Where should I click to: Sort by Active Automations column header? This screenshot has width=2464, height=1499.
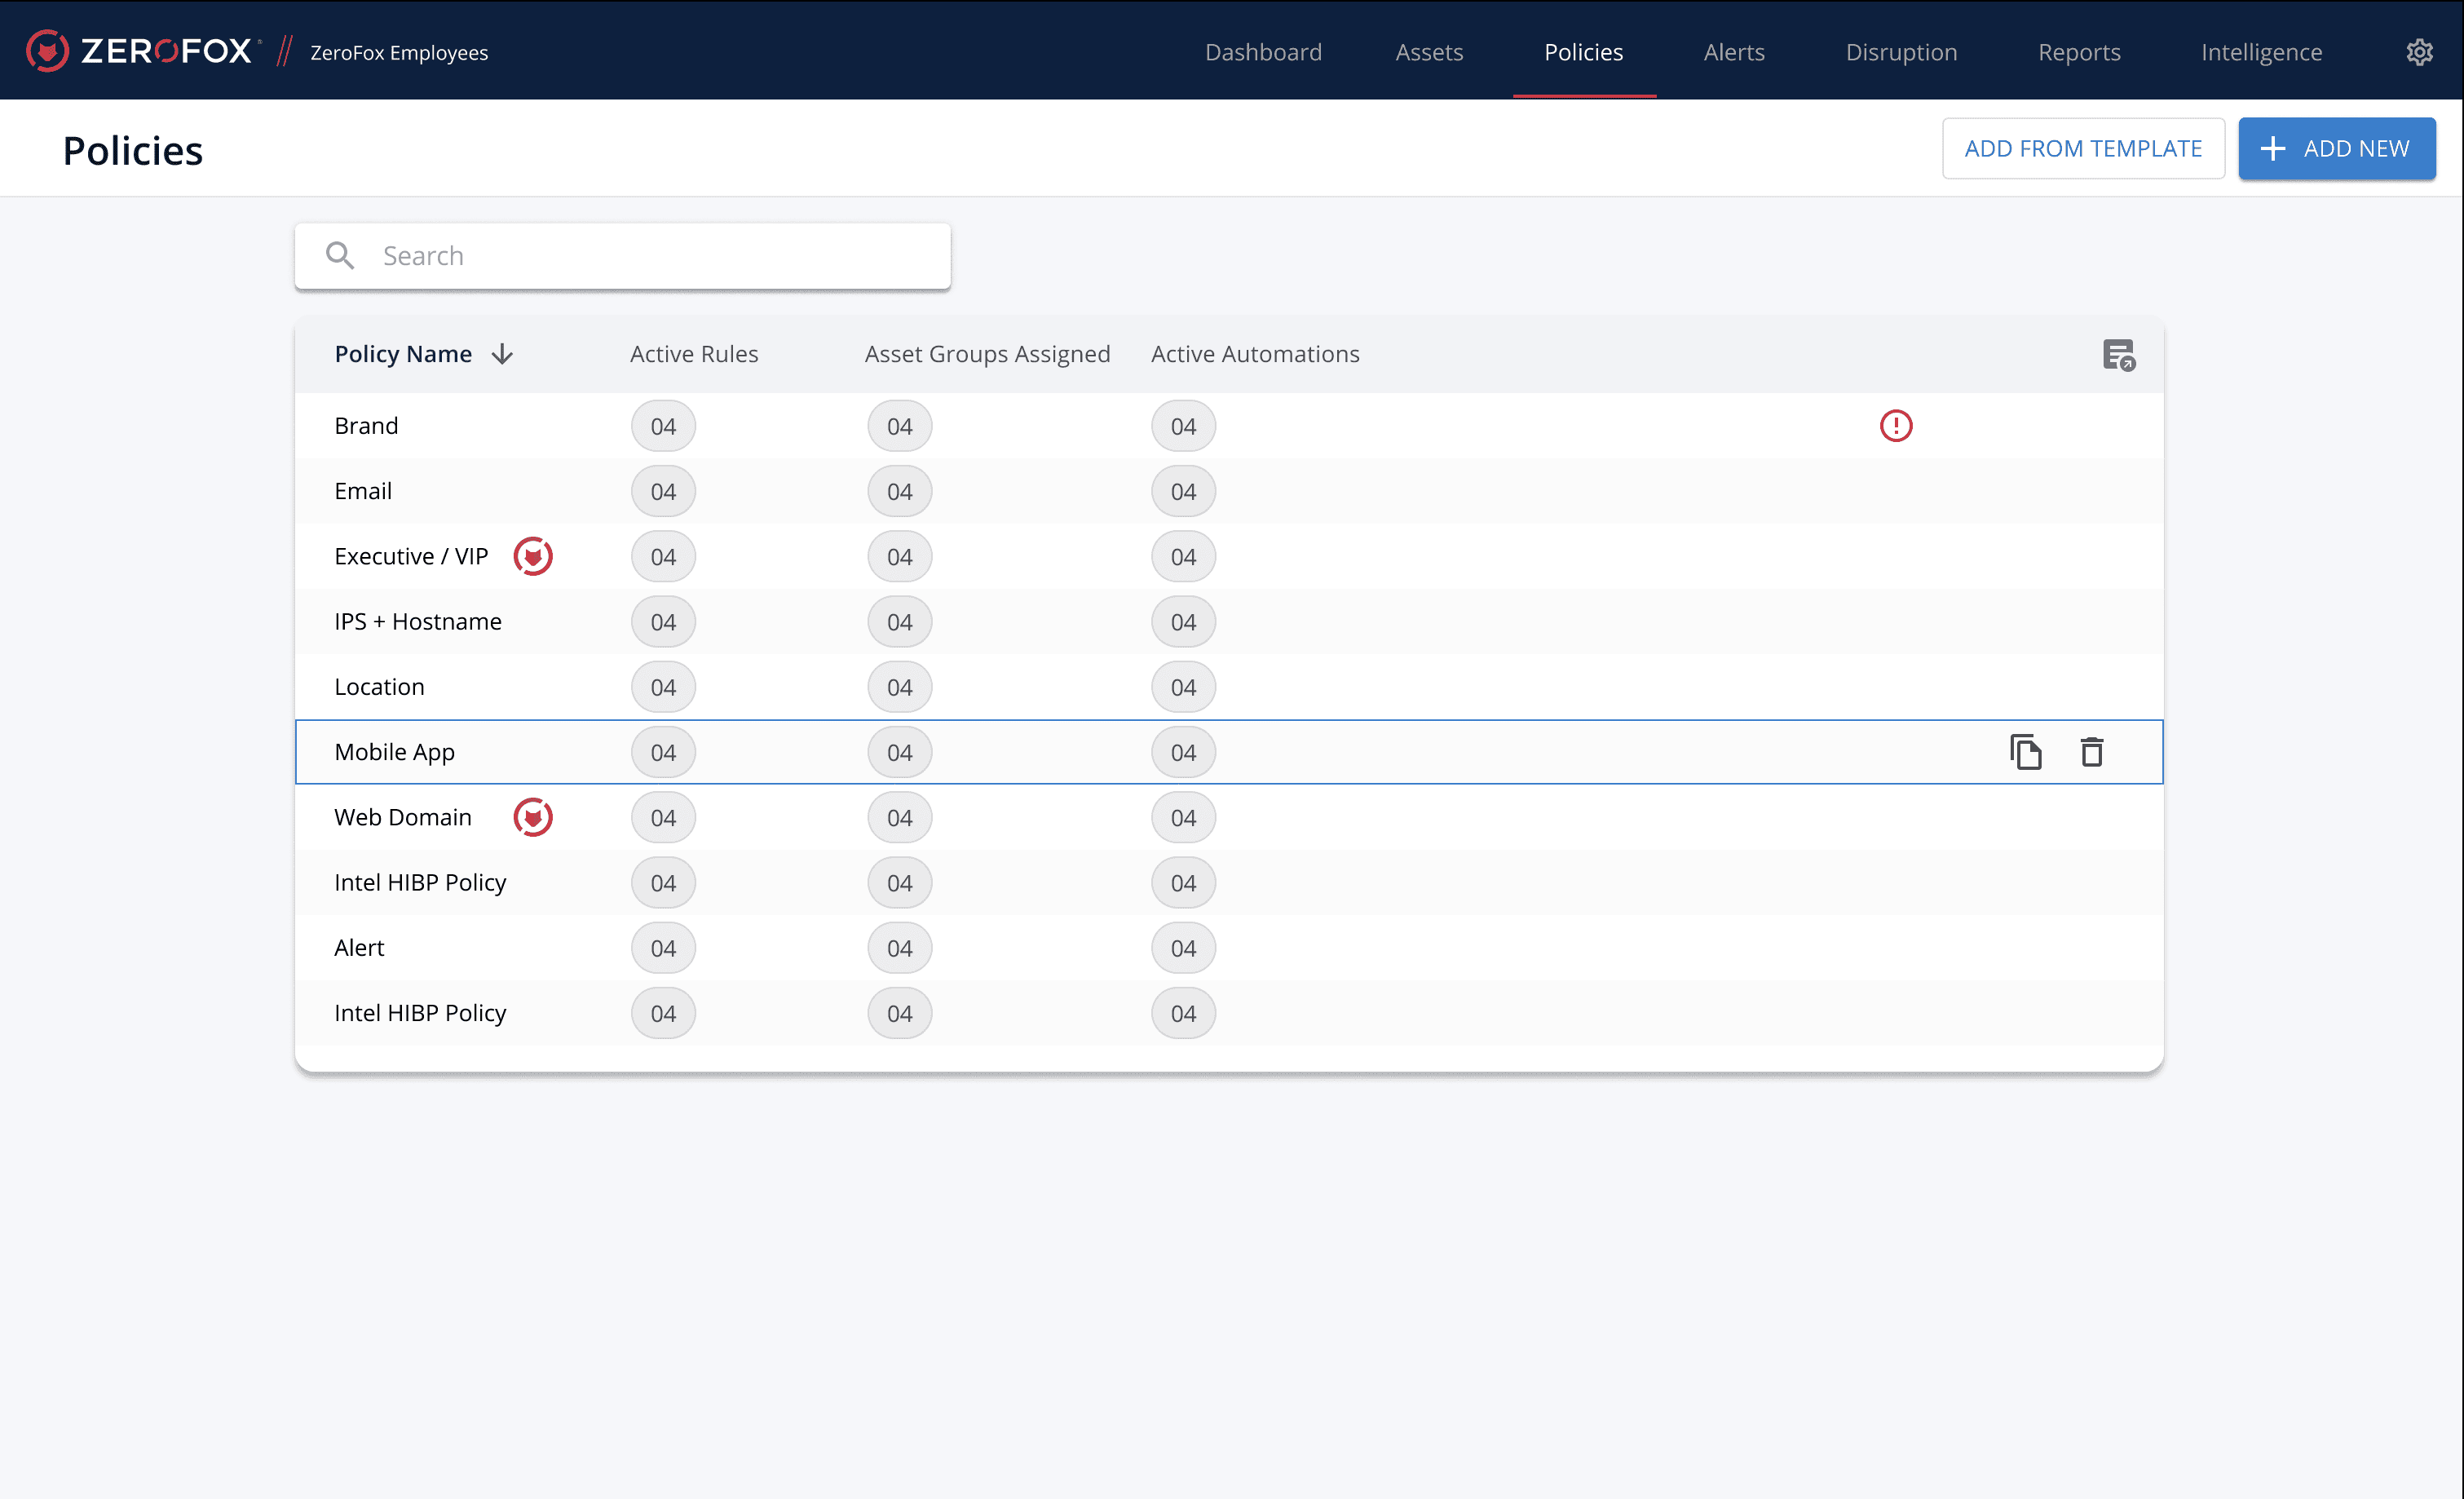(x=1254, y=354)
